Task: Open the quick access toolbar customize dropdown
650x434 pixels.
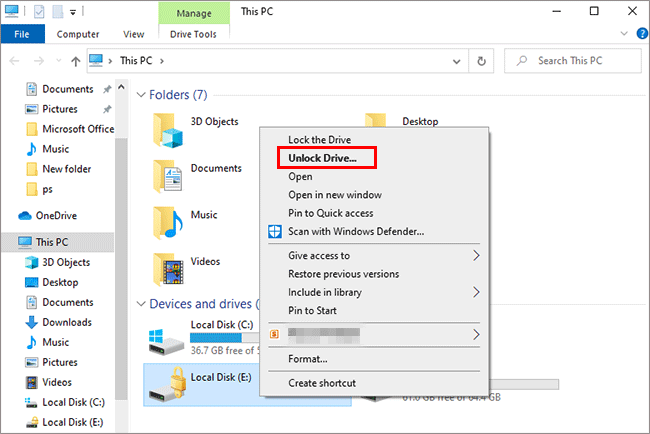Action: 73,12
